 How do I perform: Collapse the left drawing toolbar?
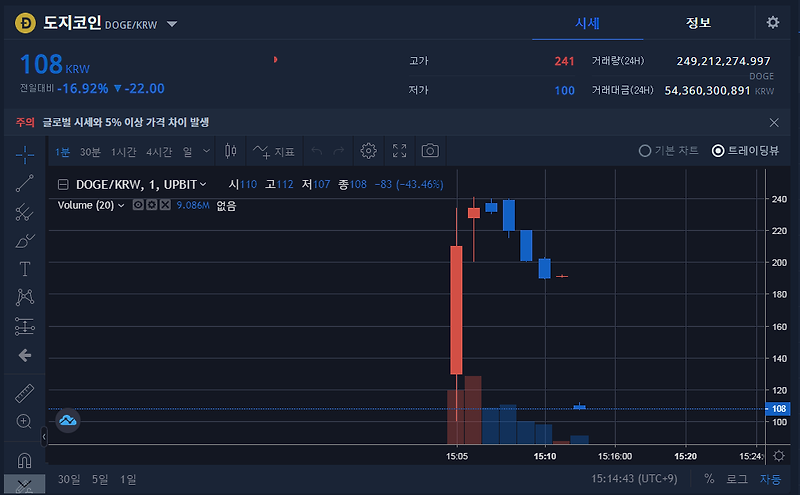point(44,436)
